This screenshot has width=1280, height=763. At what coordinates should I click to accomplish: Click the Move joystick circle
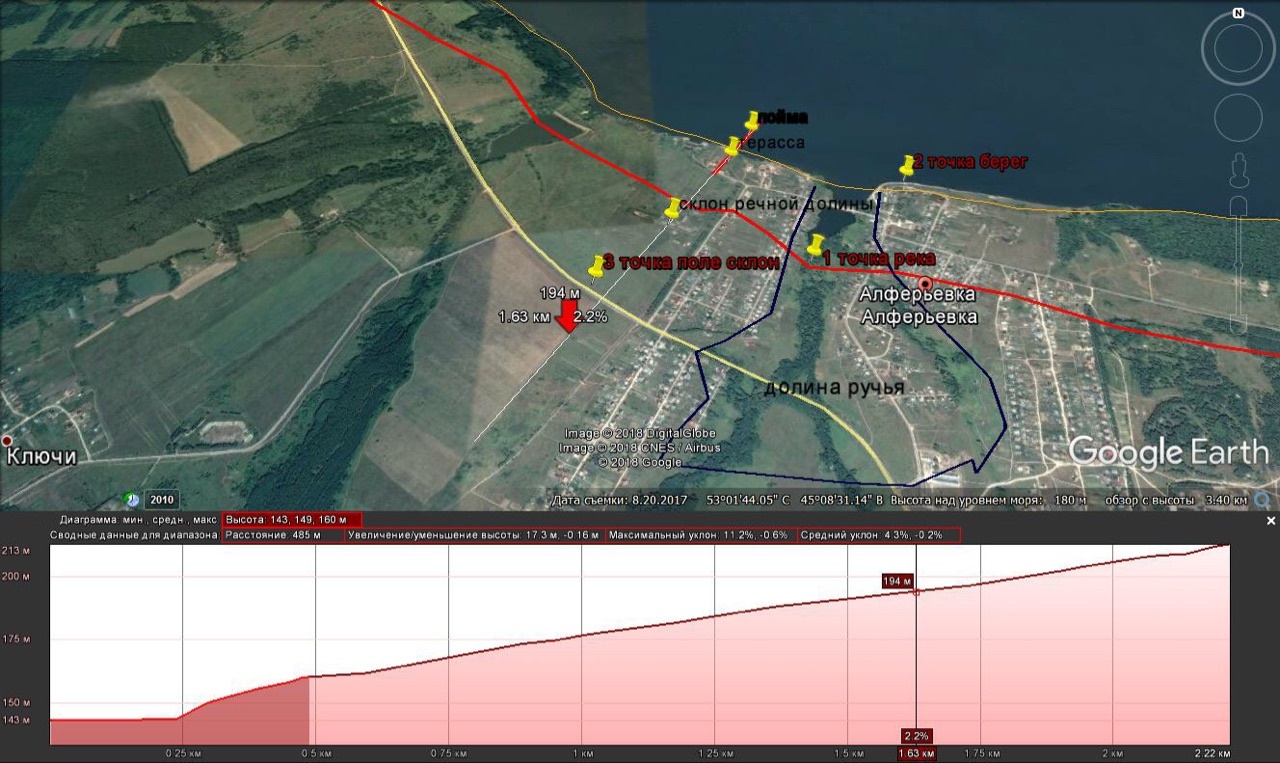click(1238, 118)
